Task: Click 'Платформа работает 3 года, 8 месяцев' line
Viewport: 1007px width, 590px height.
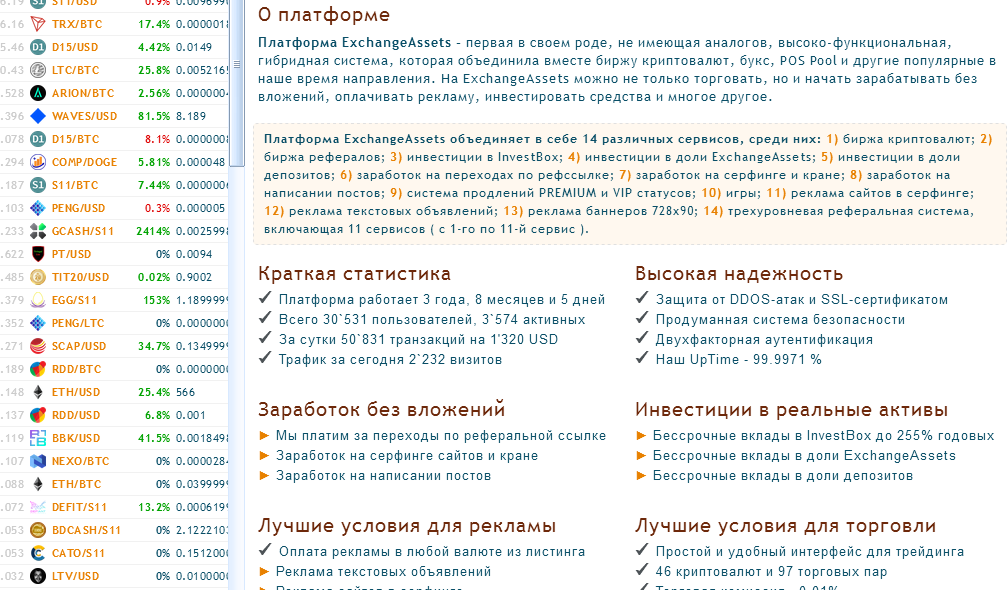Action: click(442, 300)
